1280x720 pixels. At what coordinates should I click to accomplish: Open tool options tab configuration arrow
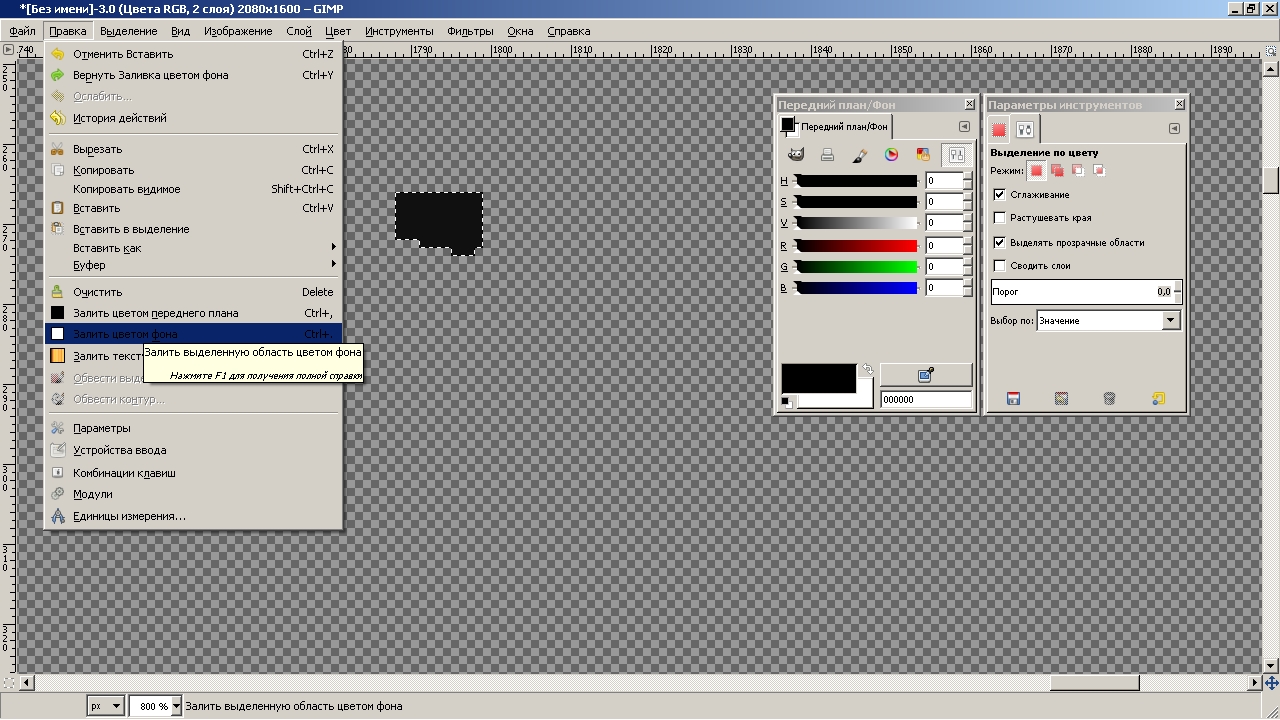pyautogui.click(x=1174, y=128)
